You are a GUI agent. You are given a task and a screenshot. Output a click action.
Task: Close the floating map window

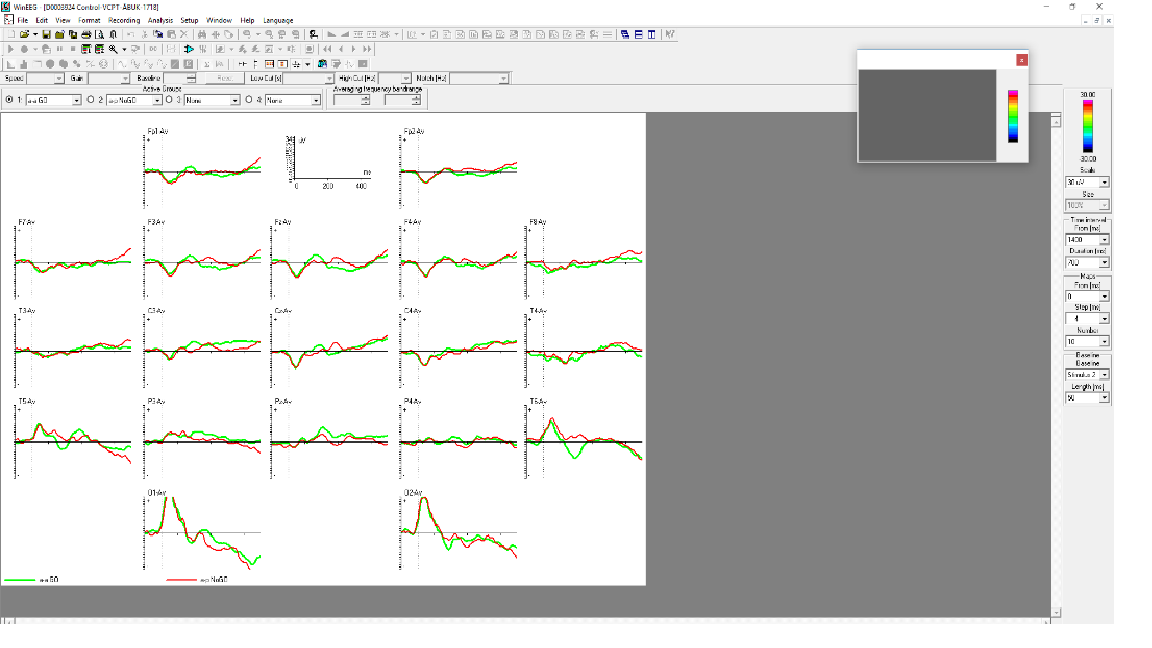1021,60
